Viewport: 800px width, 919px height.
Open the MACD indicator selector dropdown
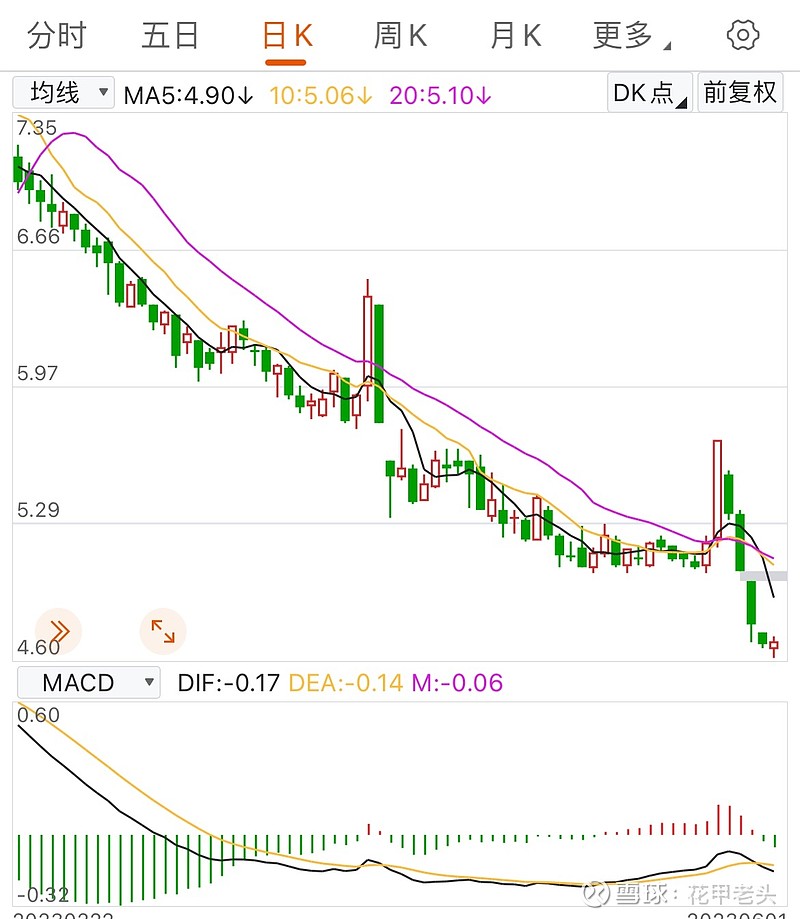click(x=88, y=682)
